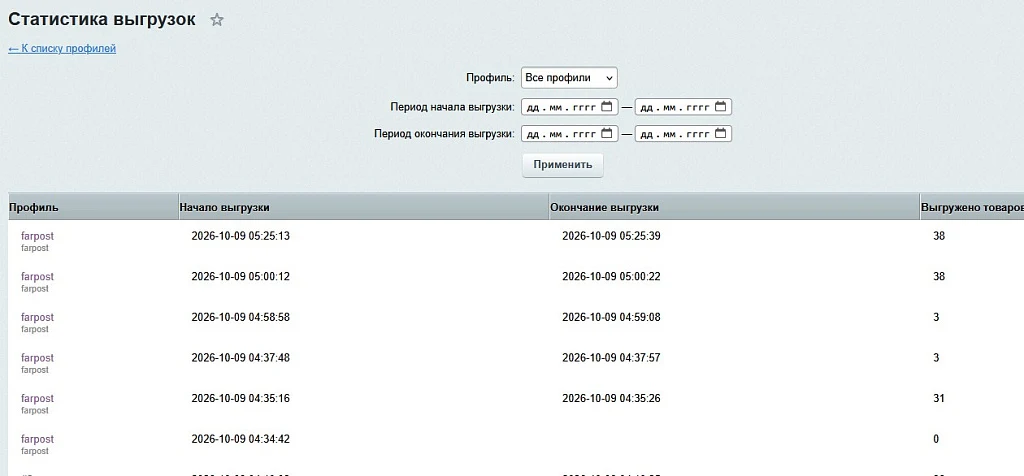Go back via К списку профилей link

[62, 48]
